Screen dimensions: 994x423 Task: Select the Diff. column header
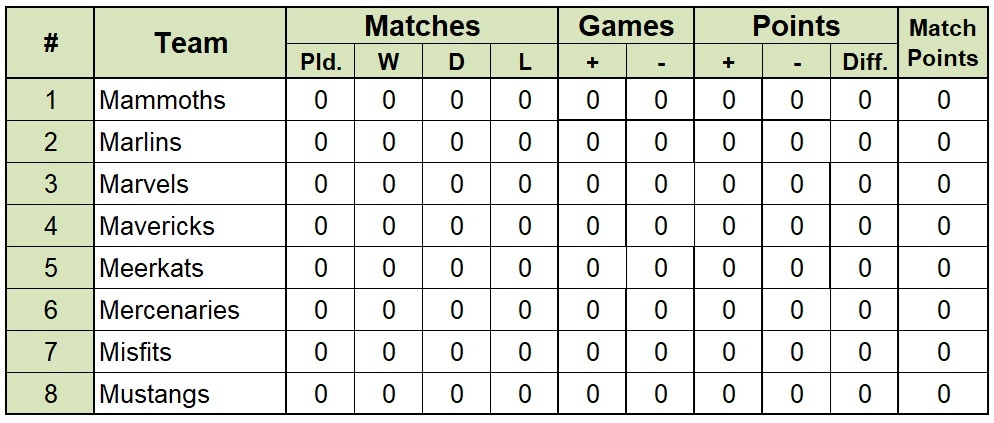tap(864, 62)
